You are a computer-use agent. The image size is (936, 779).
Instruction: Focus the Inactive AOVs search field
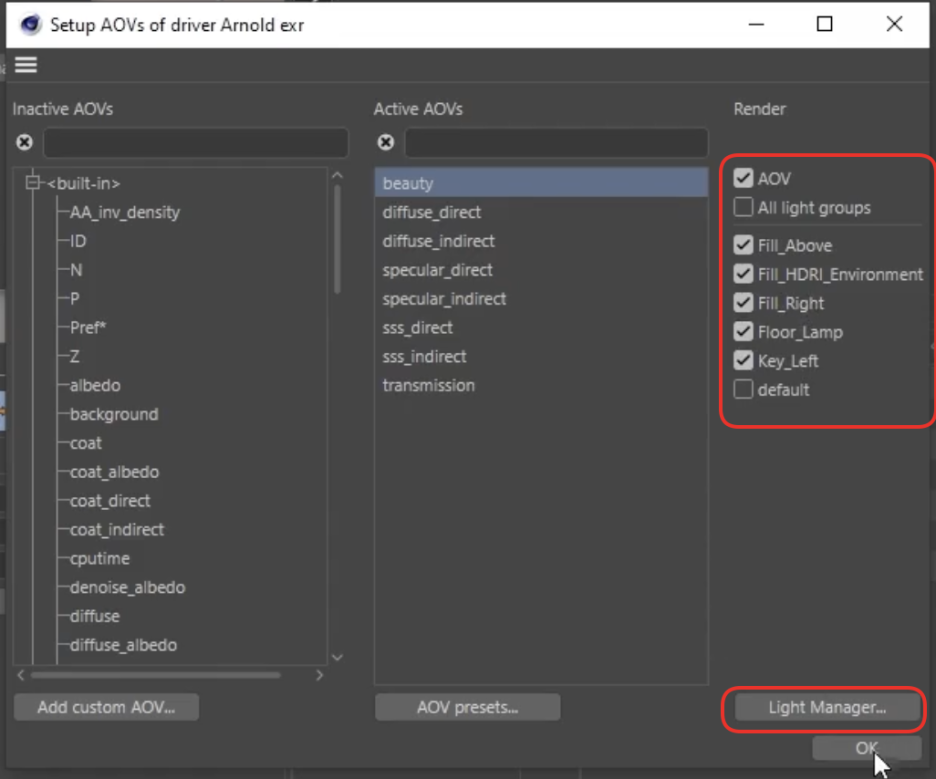coord(196,142)
